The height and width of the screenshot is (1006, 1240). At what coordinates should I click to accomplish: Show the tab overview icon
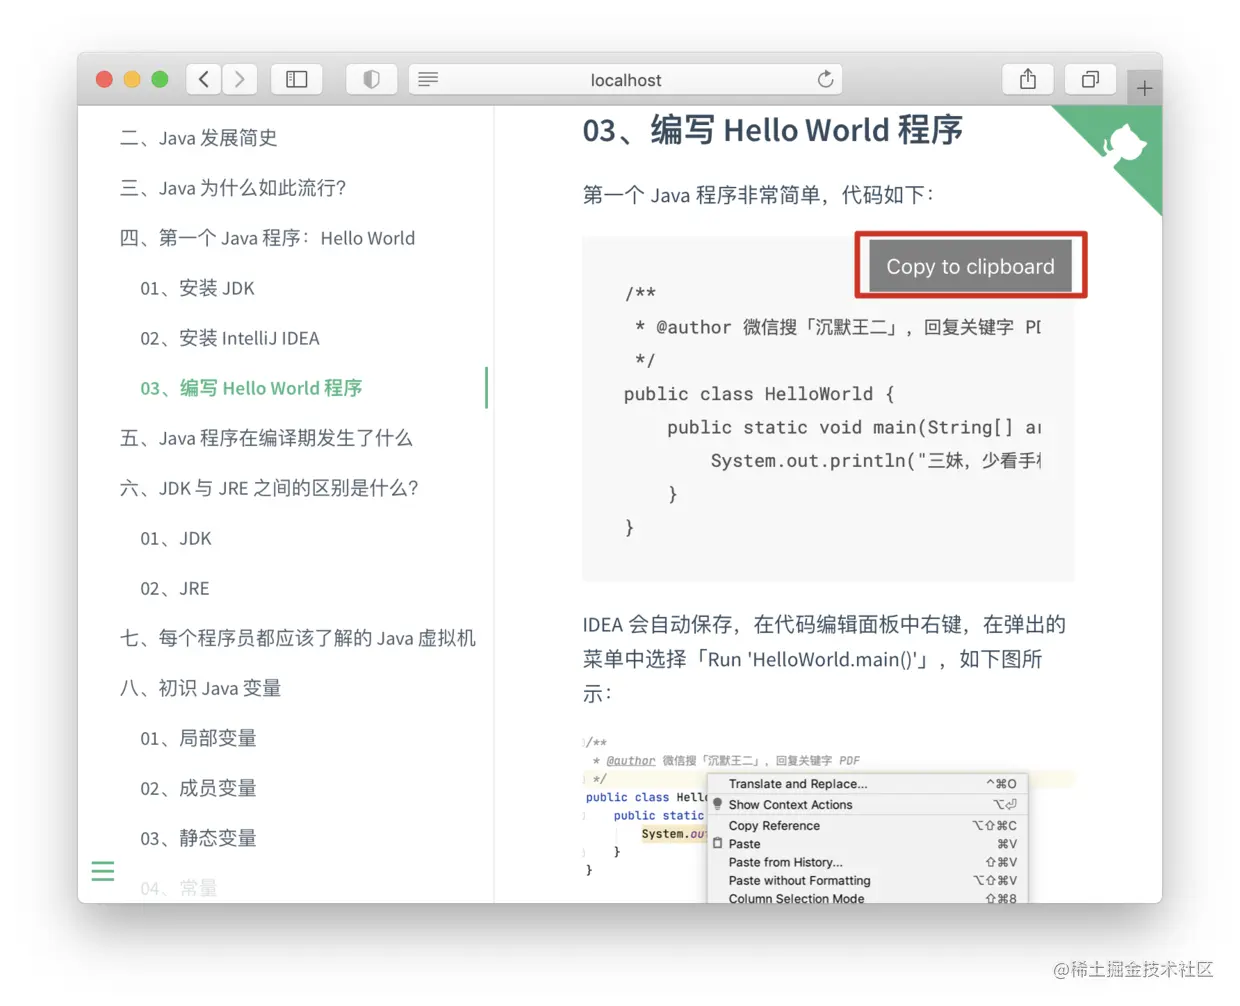tap(1090, 79)
